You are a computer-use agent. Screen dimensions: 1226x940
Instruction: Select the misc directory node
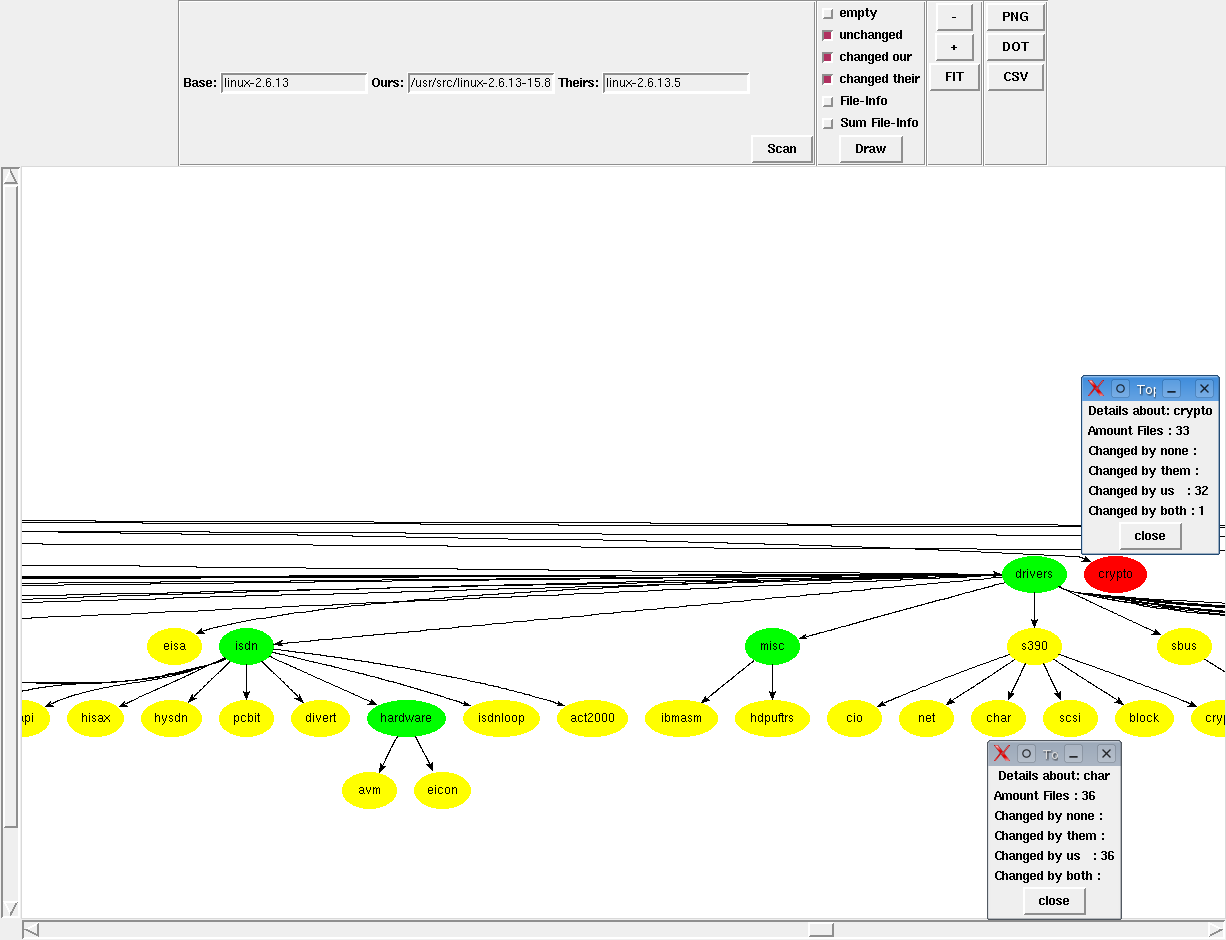772,647
